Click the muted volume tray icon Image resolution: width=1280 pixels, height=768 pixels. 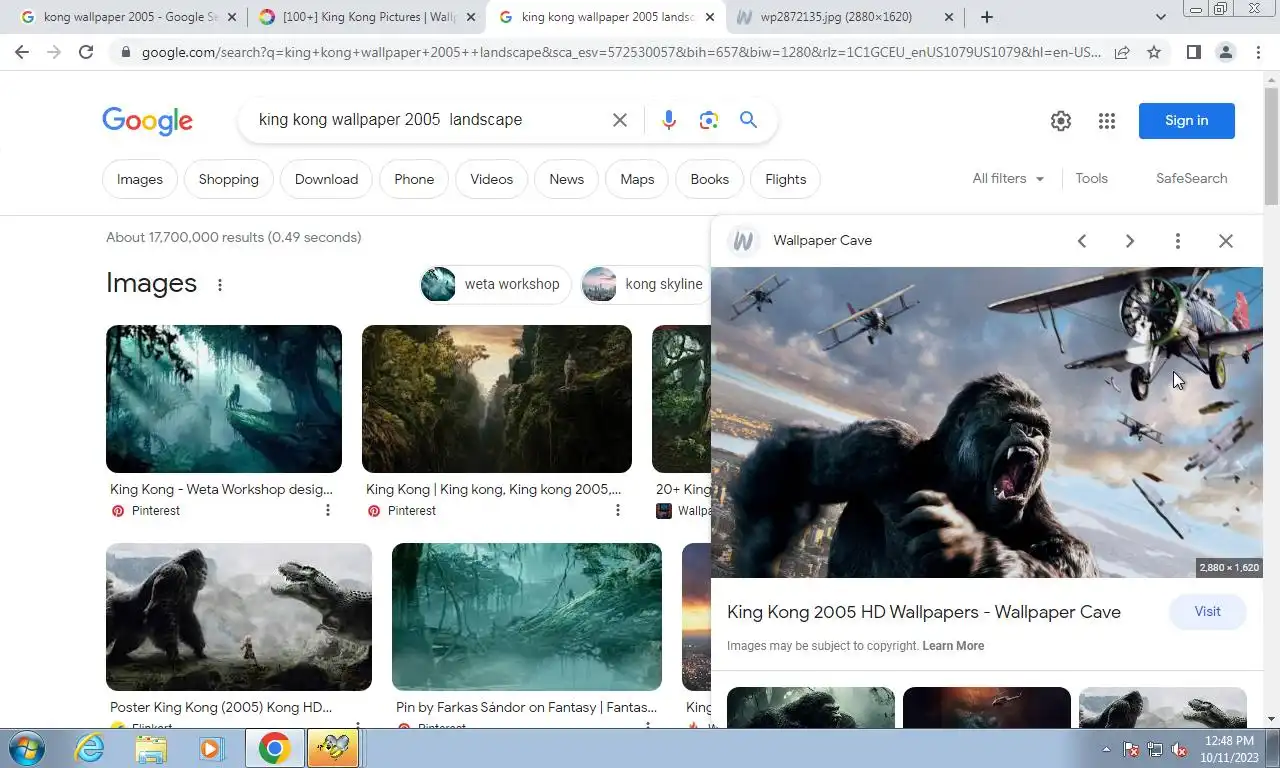click(1179, 749)
